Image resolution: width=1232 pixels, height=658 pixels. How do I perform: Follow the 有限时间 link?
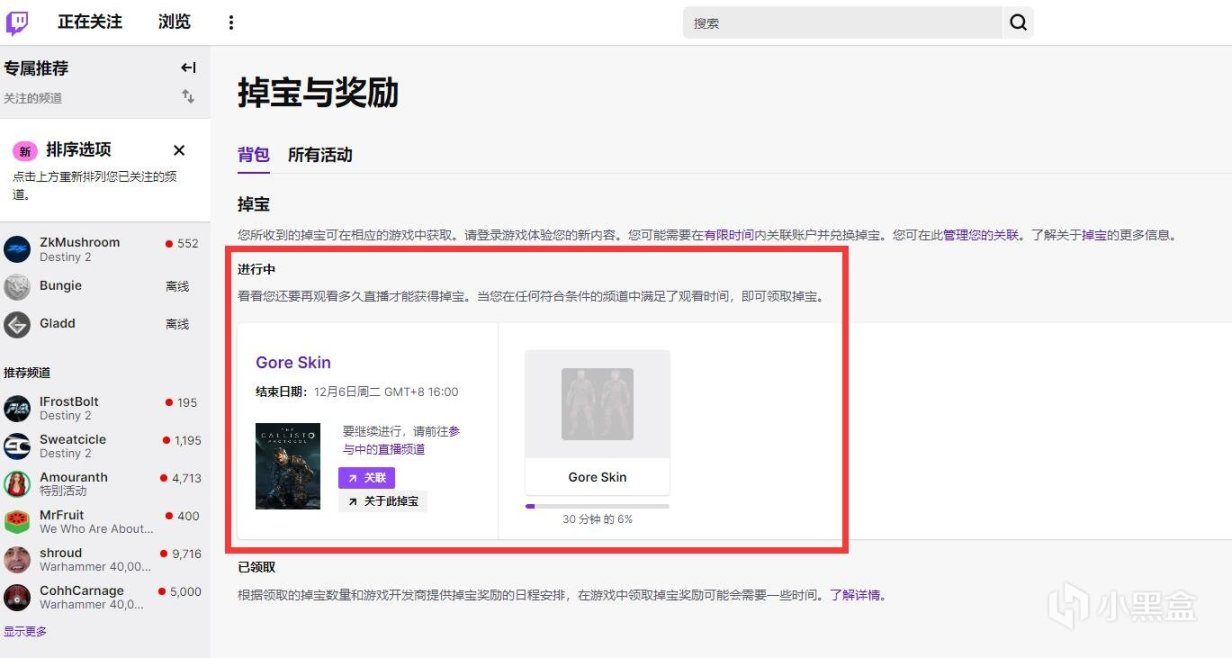coord(728,236)
